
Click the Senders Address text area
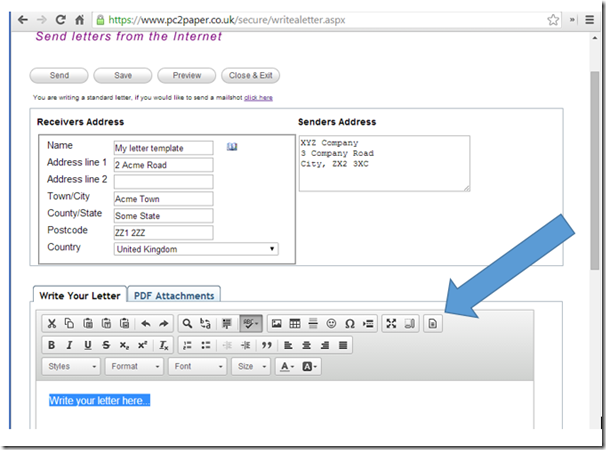pos(385,163)
